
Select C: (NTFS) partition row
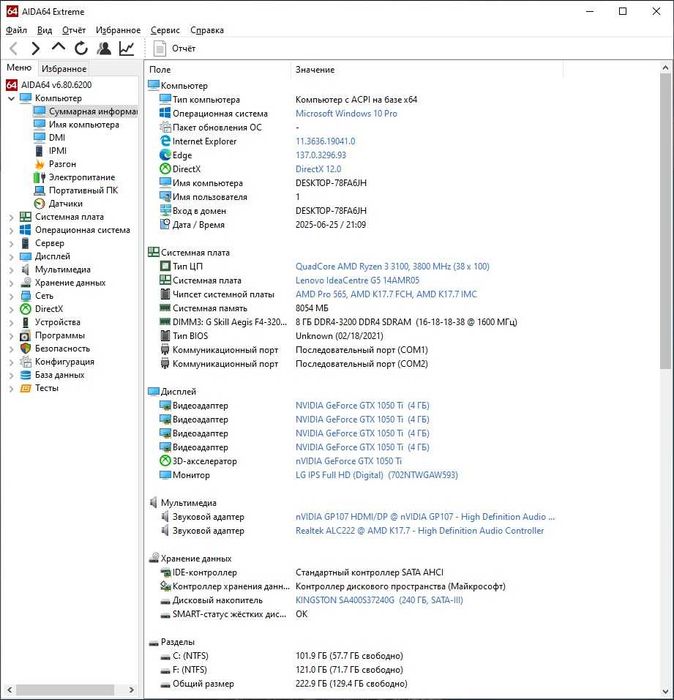[281, 655]
